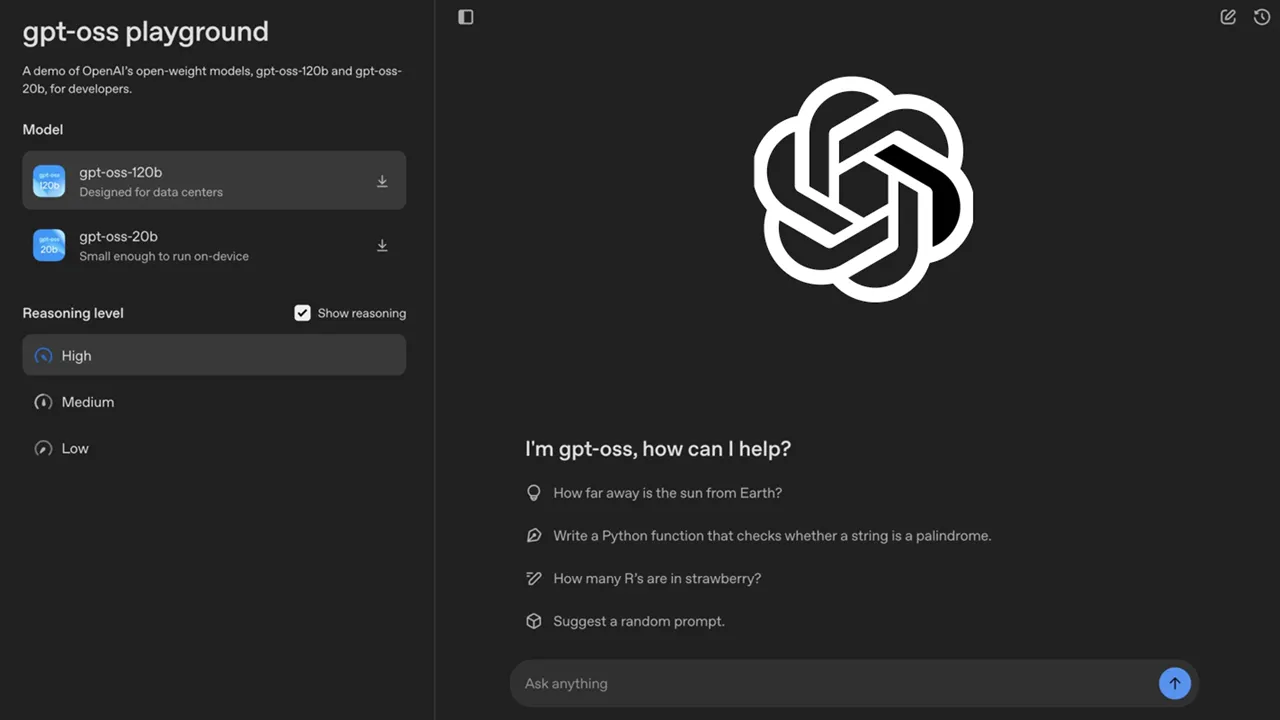Click the pencil icon beside the strawberry question
This screenshot has width=1280, height=720.
coord(534,578)
